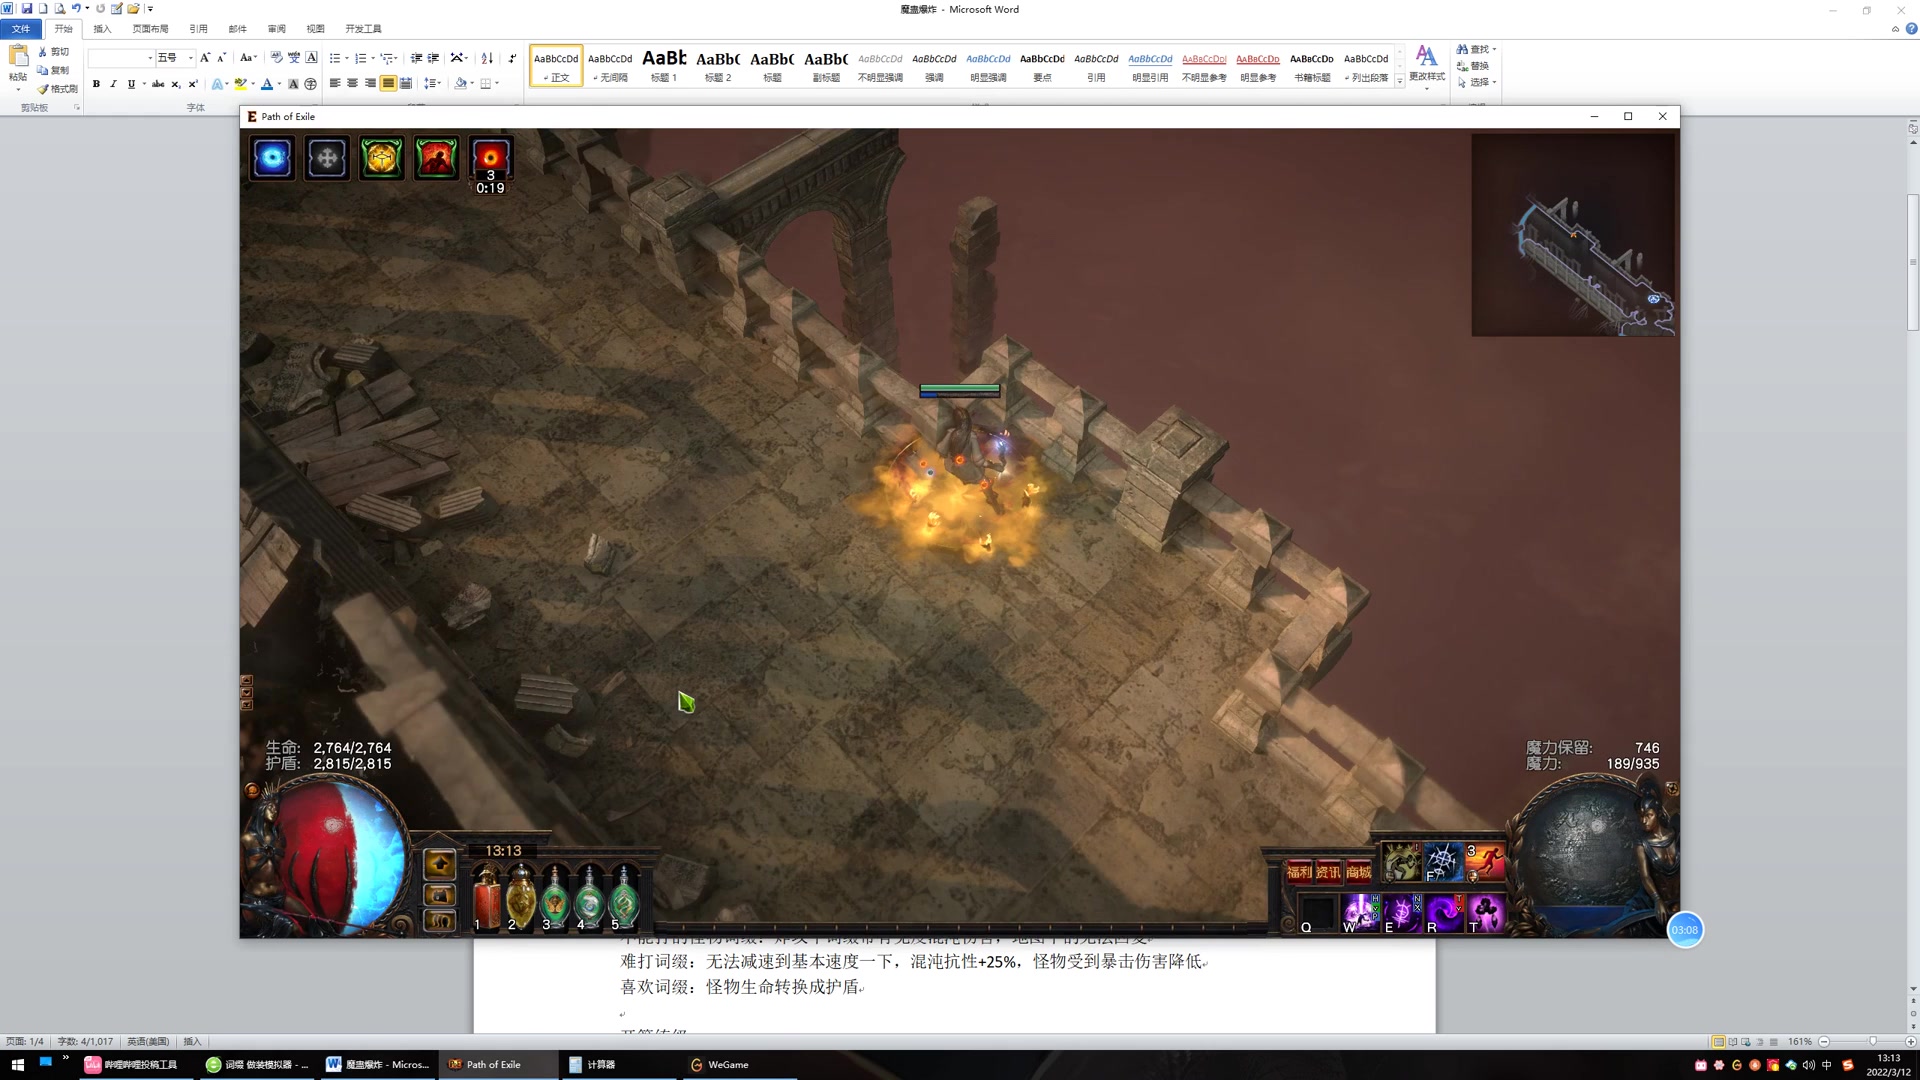Open the font name dropdown
Image resolution: width=1920 pixels, height=1080 pixels.
[150, 58]
